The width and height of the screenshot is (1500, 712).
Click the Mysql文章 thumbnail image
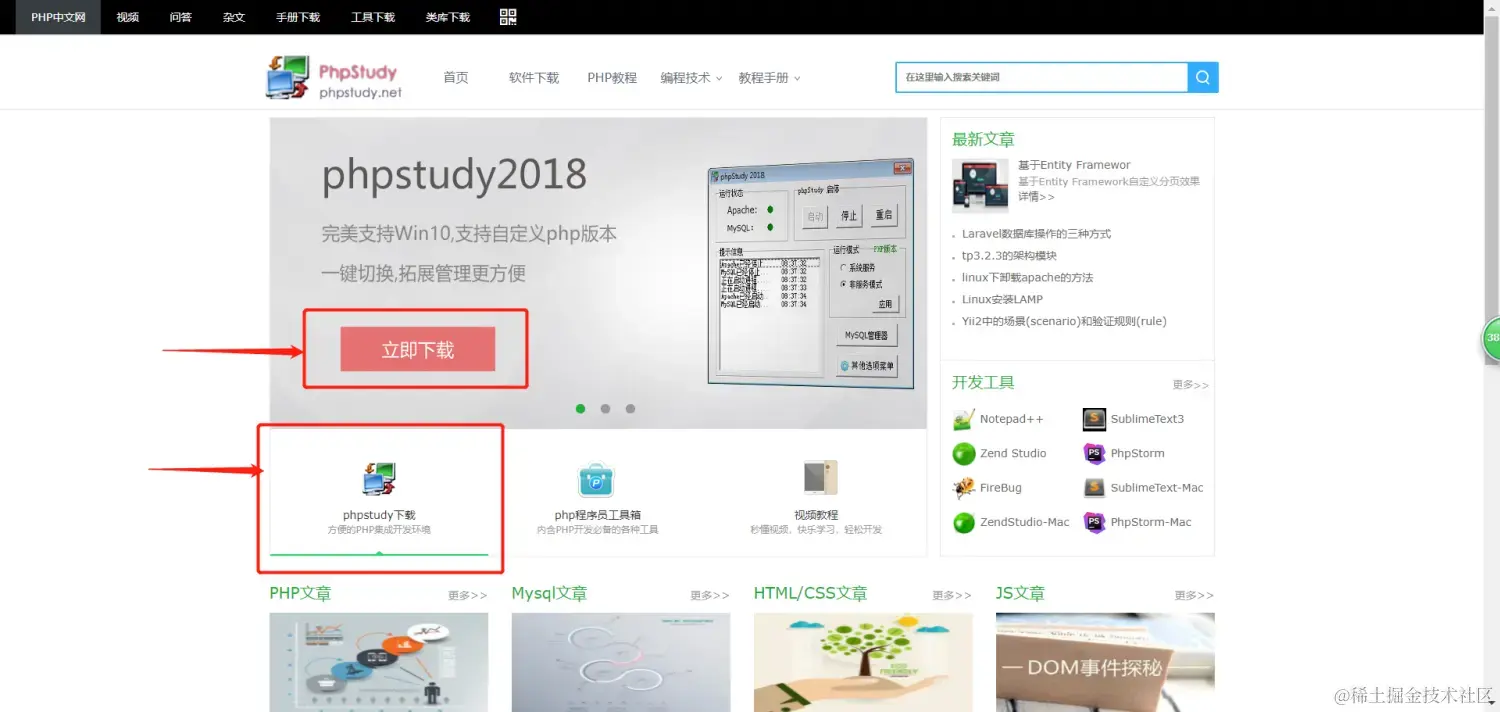621,662
